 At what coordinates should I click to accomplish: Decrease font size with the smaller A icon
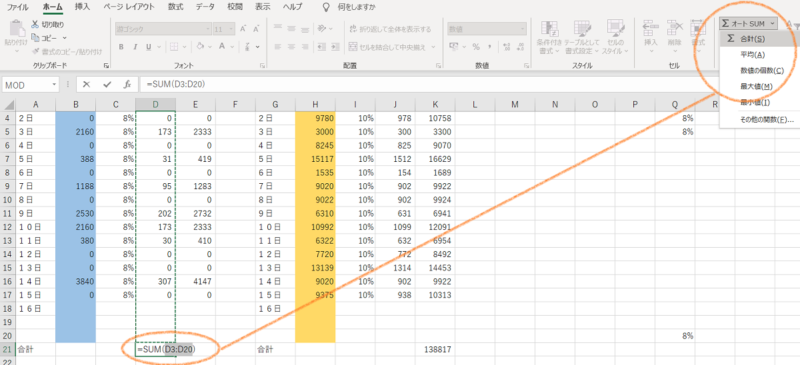255,29
